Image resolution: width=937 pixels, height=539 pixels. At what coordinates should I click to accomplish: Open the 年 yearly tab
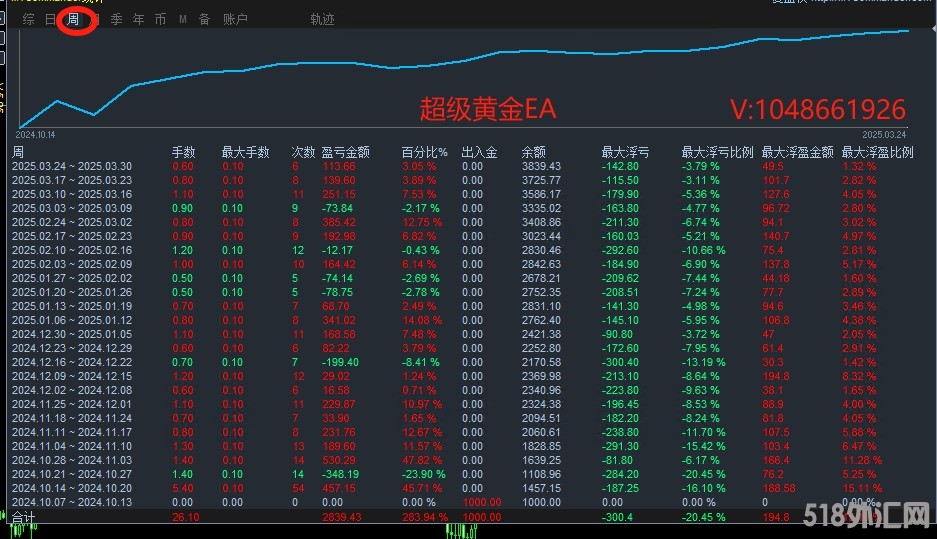138,19
